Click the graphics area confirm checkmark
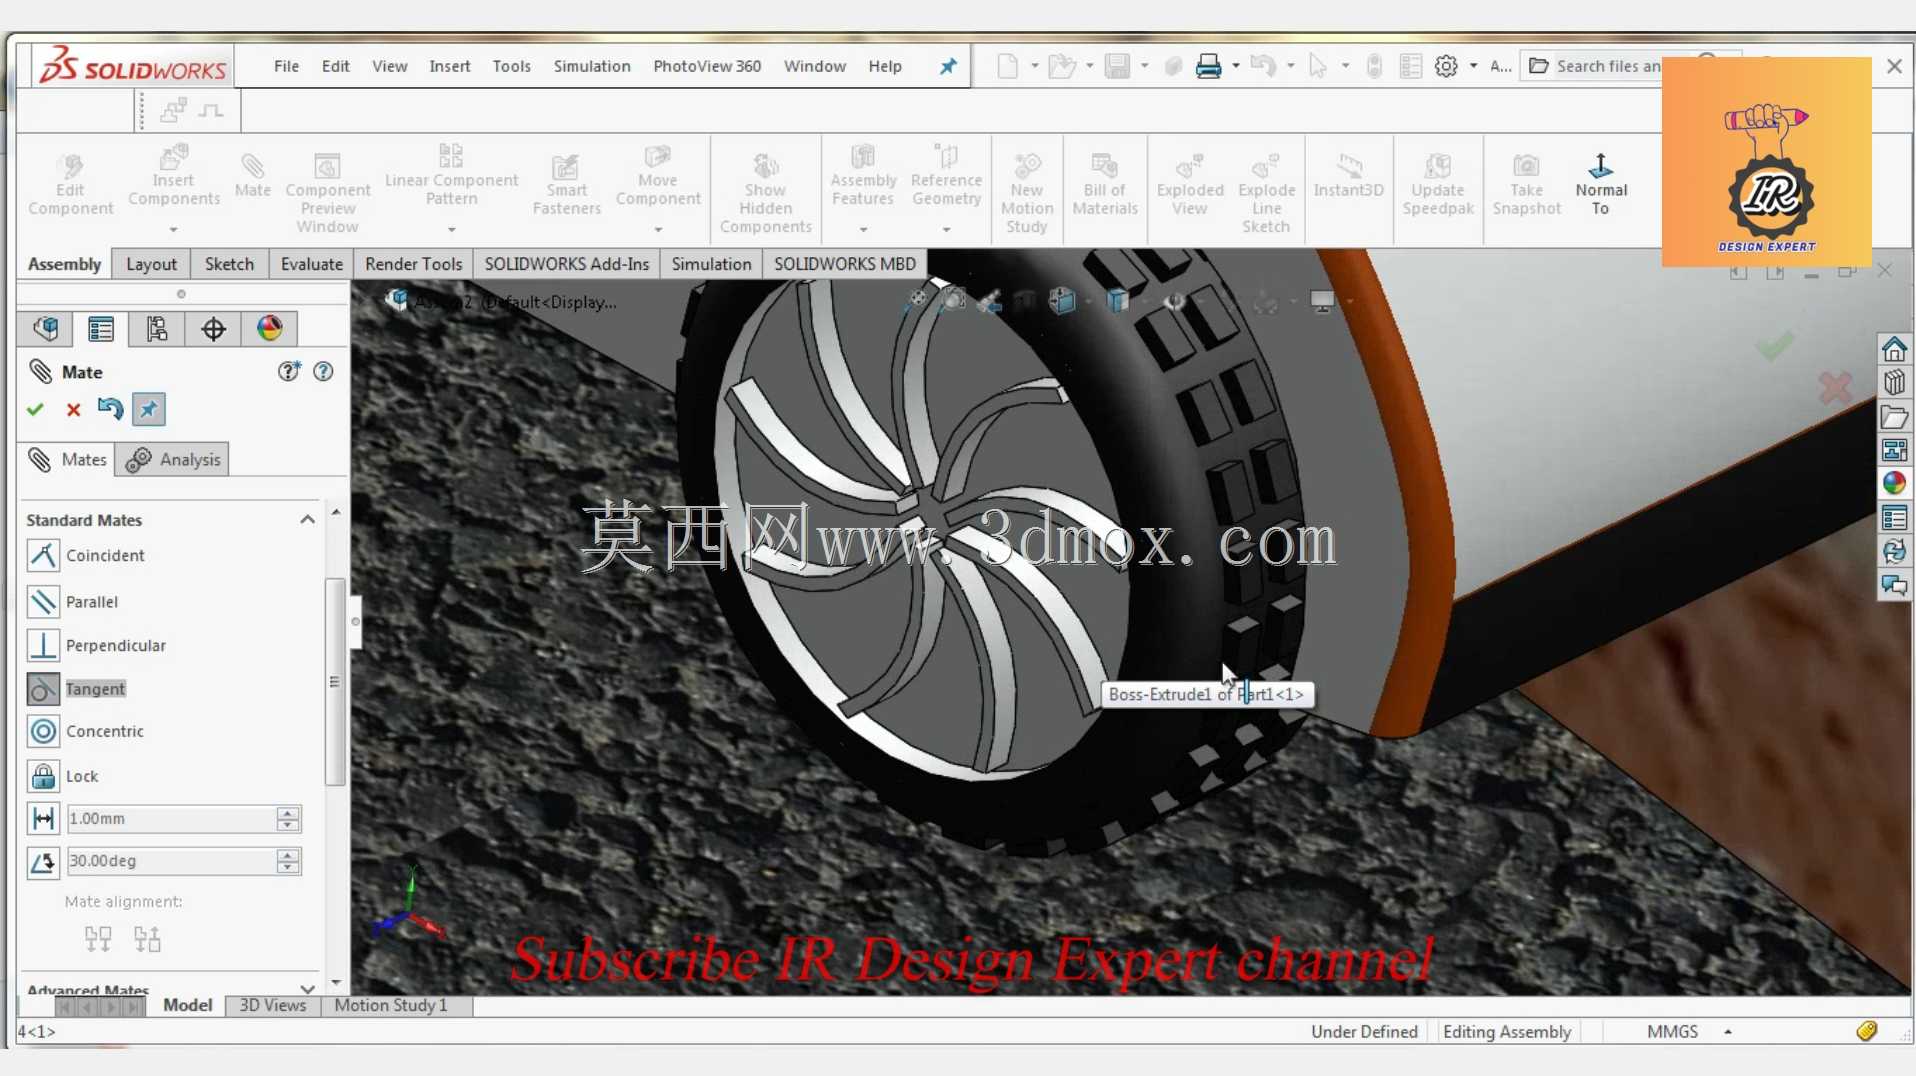 pyautogui.click(x=1774, y=346)
